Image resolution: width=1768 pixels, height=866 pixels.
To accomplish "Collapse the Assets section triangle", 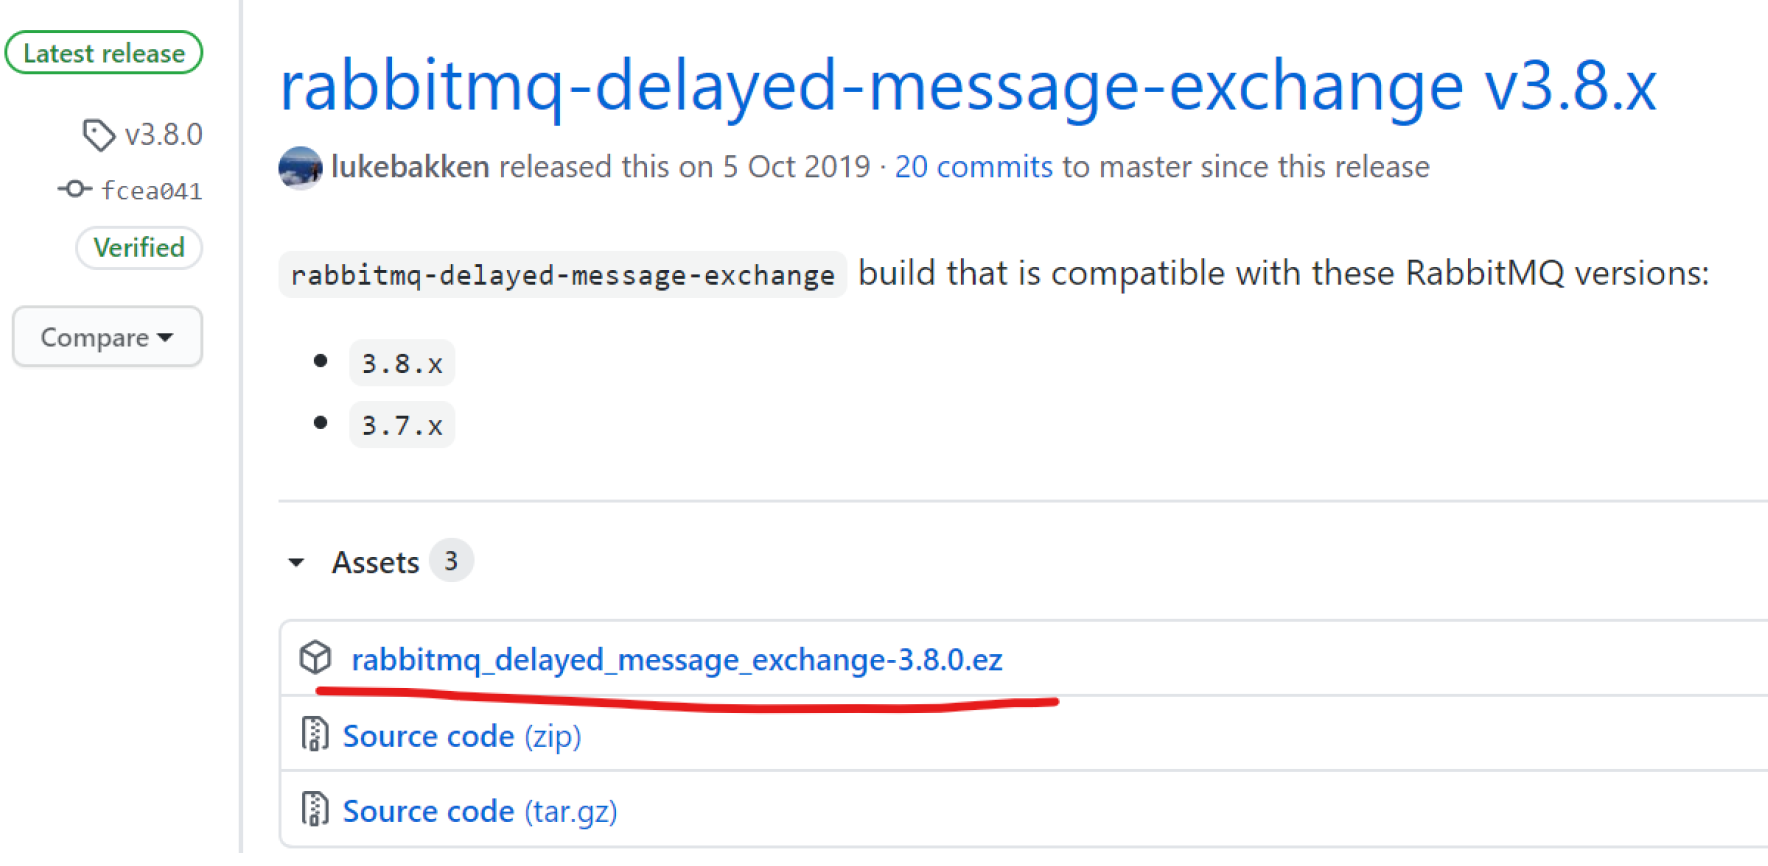I will point(296,563).
